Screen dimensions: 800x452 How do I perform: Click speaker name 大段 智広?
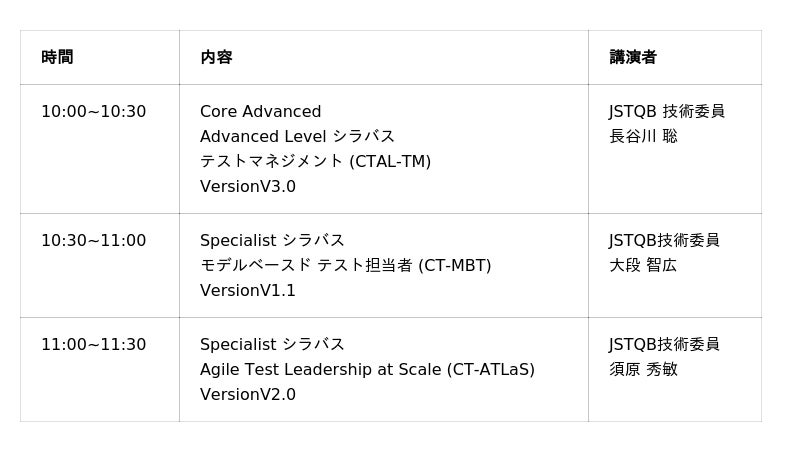[x=643, y=266]
